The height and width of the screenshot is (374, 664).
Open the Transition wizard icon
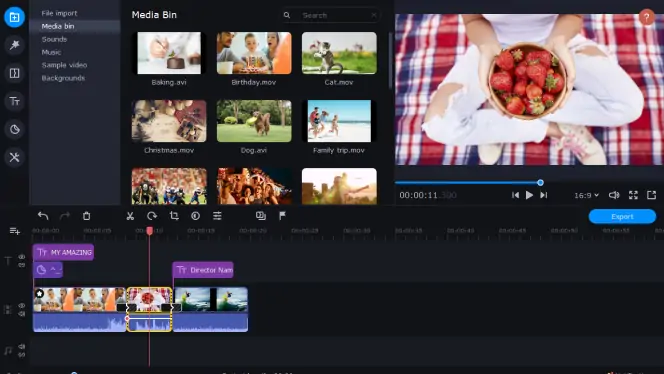(261, 216)
